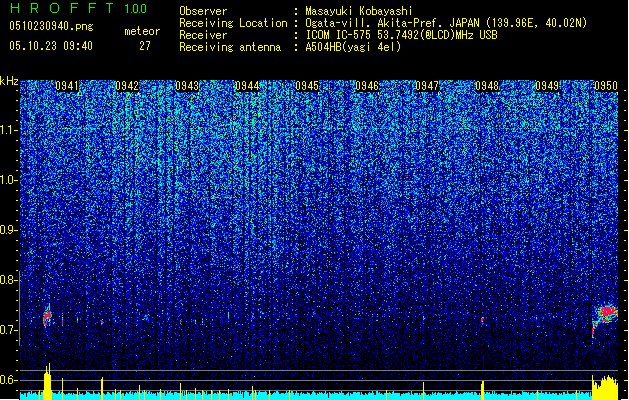629x400 pixels.
Task: Click the Receiving antenna label
Action: pos(230,47)
